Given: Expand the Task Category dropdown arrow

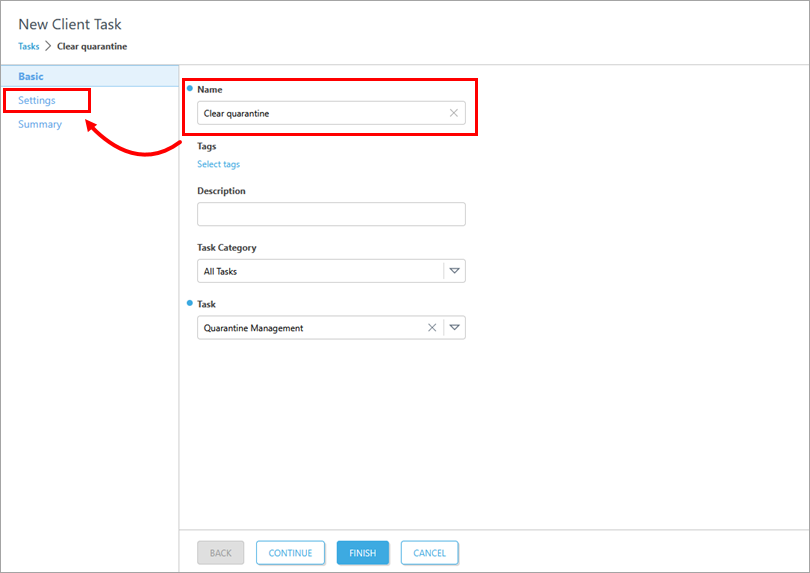Looking at the screenshot, I should 454,271.
